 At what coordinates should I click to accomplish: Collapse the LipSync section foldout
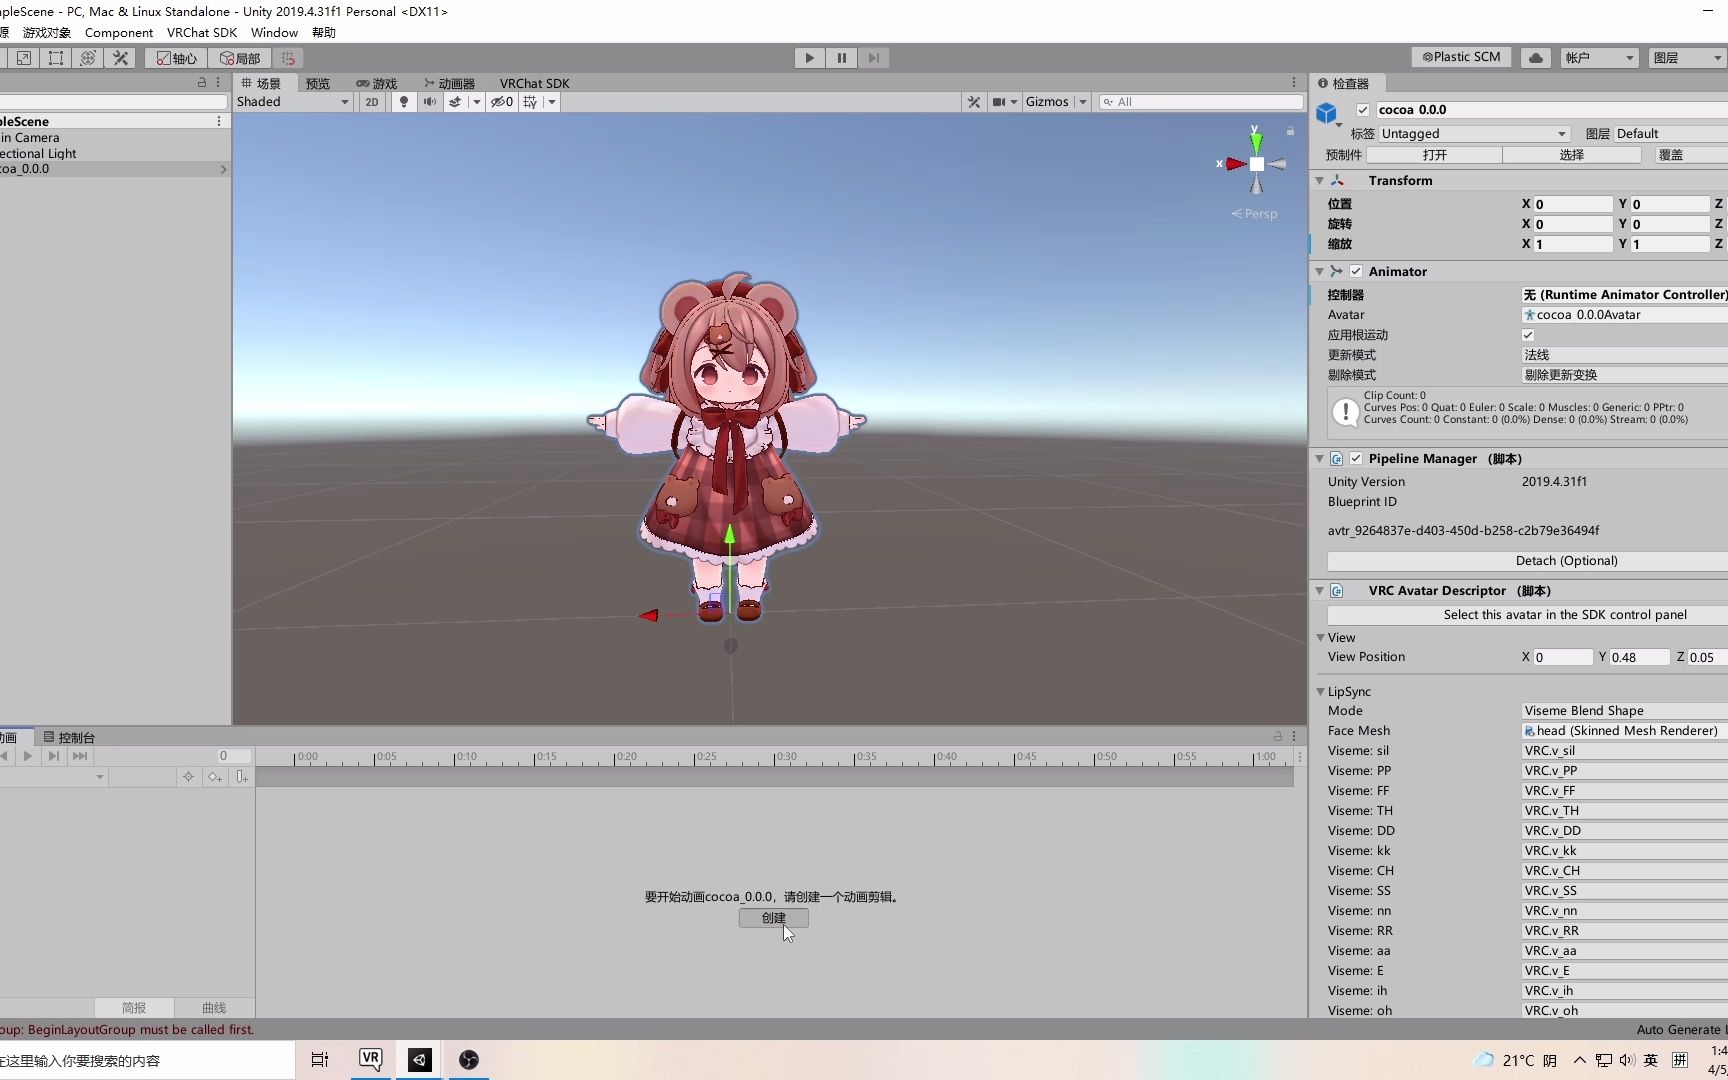click(1320, 692)
